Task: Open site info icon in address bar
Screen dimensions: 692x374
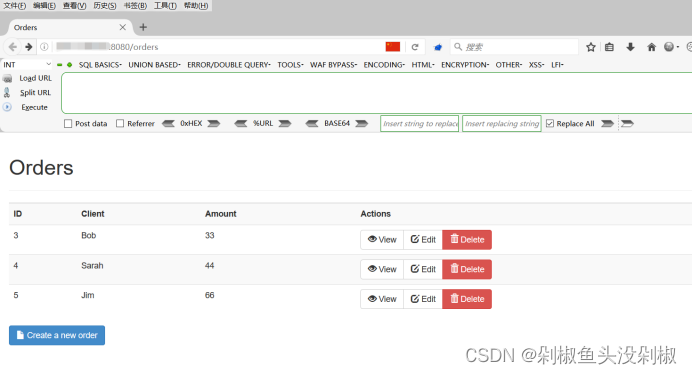Action: [x=44, y=47]
